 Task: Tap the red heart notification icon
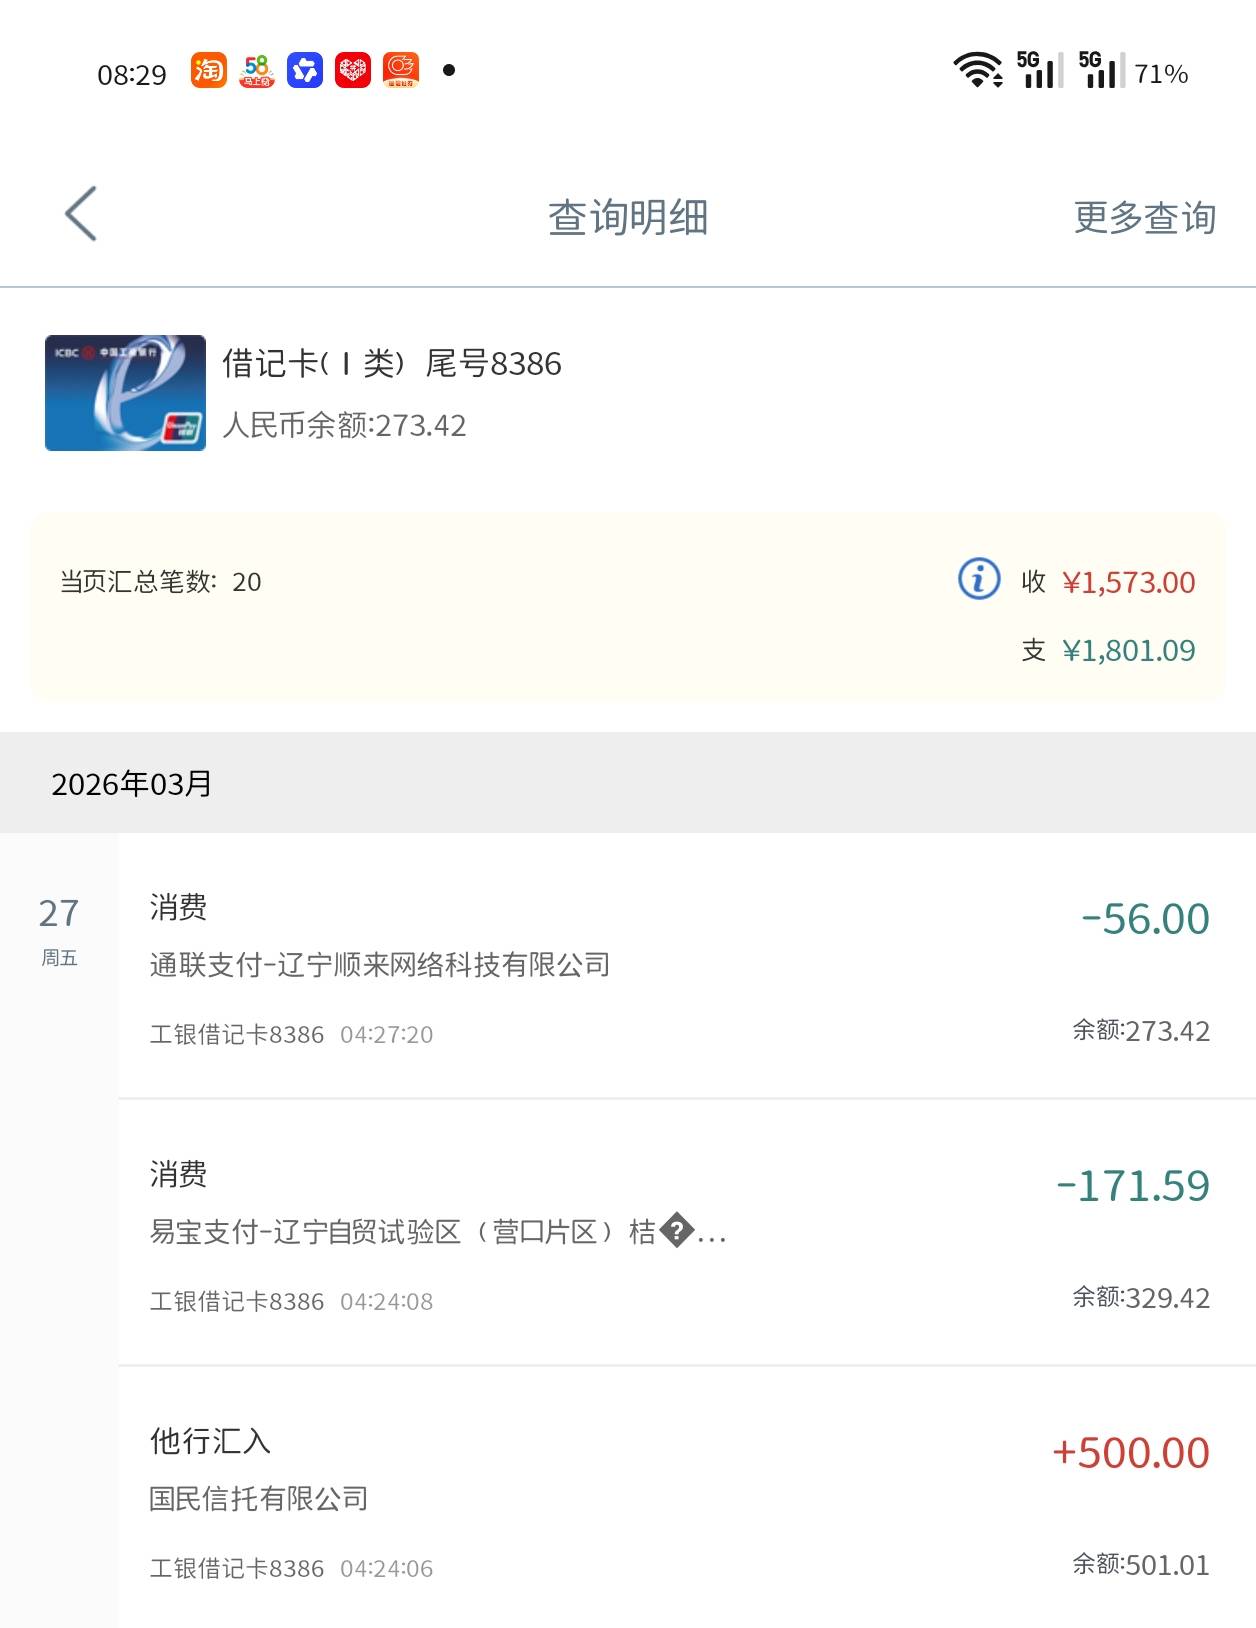click(353, 70)
